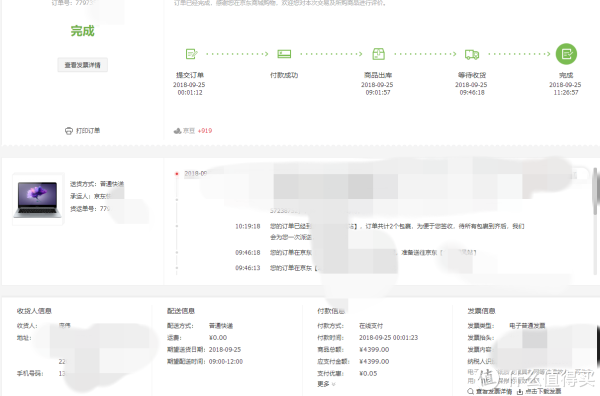Open the laptop product thumbnail
This screenshot has width=600, height=396.
38,199
